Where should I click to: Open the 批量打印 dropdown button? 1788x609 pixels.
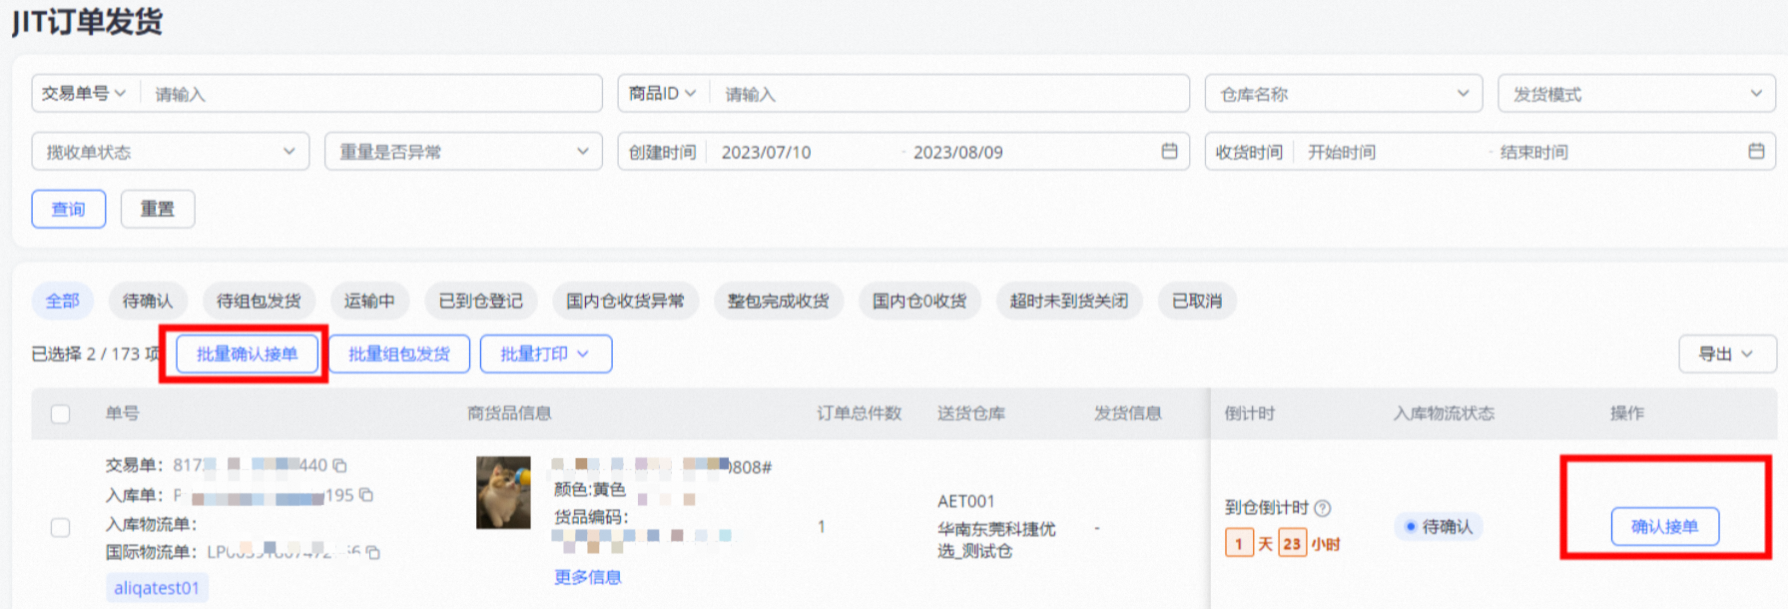pyautogui.click(x=545, y=354)
